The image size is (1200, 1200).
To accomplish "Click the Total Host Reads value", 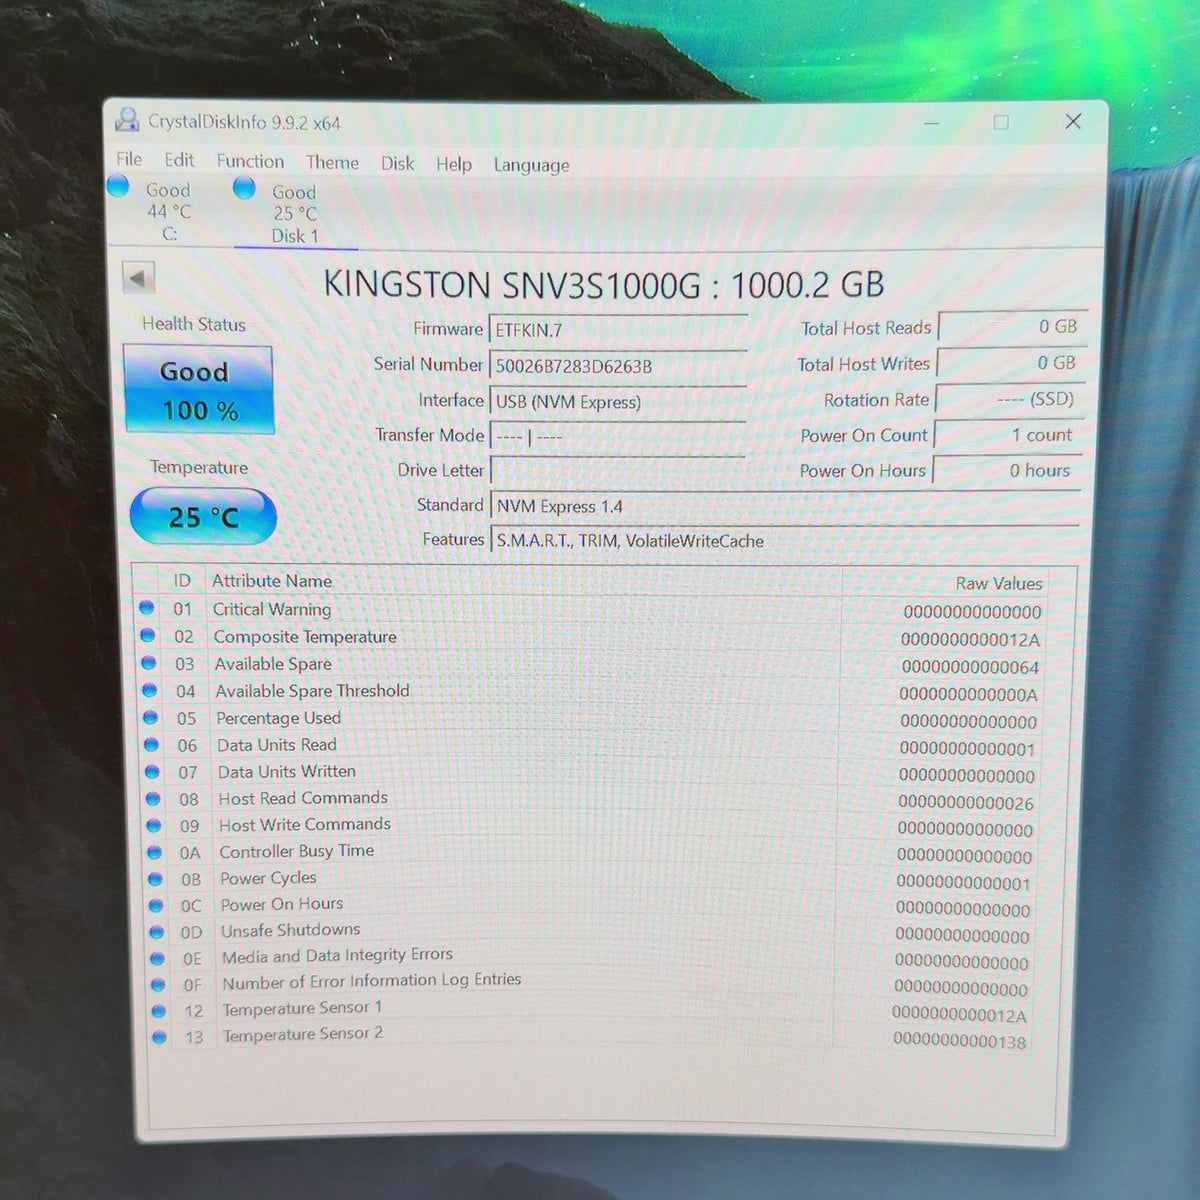I will (x=1011, y=326).
